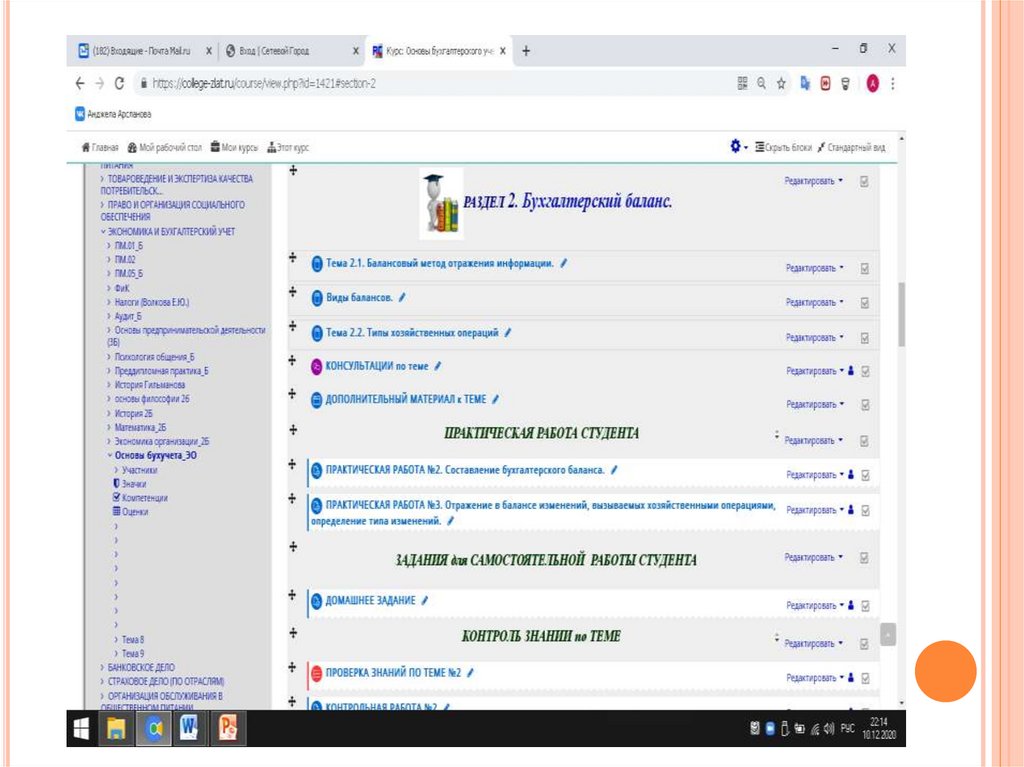
Task: Open Редактировать dropdown for ДОМАШНЕЕ ЗАДАНИЕ
Action: pos(815,606)
